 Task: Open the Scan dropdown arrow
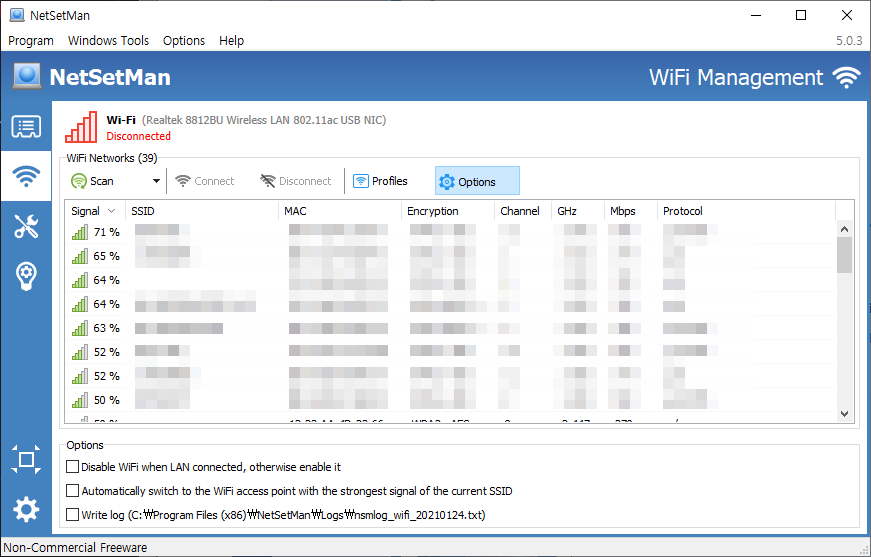tap(156, 181)
